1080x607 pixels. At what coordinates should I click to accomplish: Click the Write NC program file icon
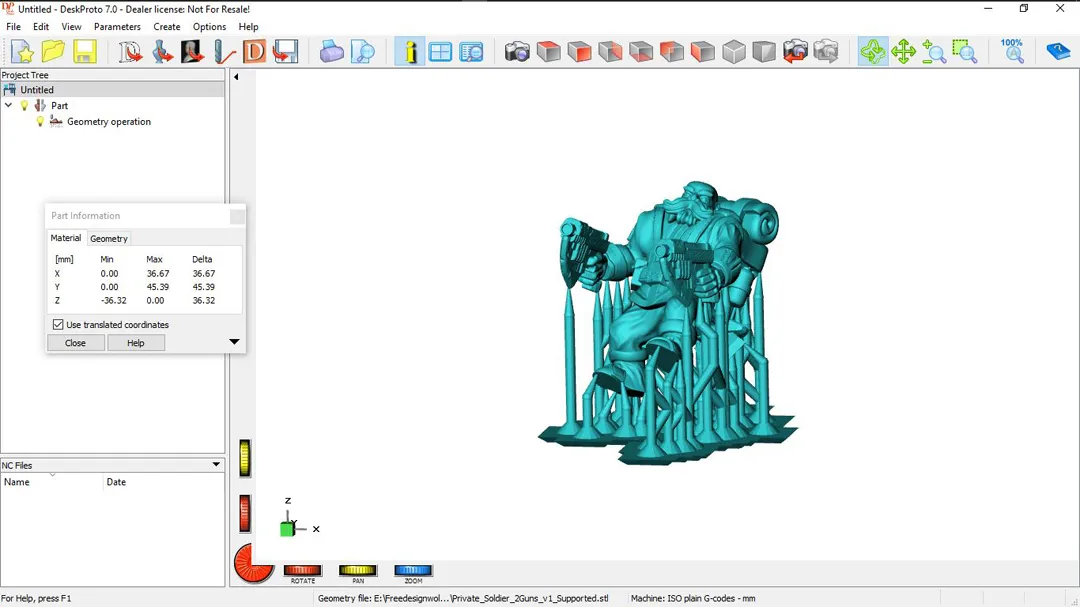click(285, 52)
